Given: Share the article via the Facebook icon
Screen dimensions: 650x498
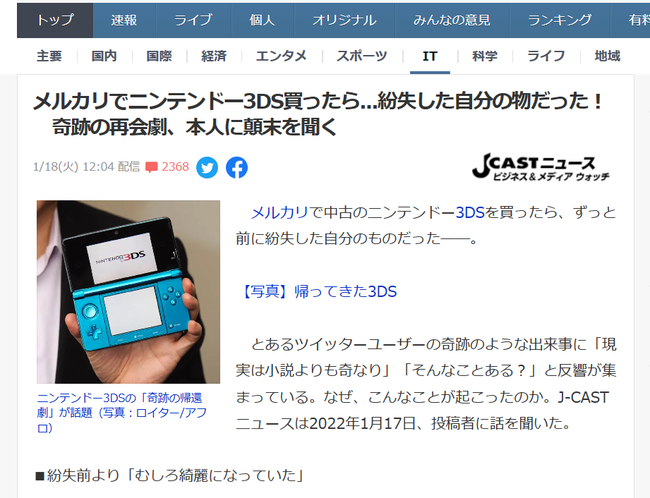Looking at the screenshot, I should click(237, 168).
